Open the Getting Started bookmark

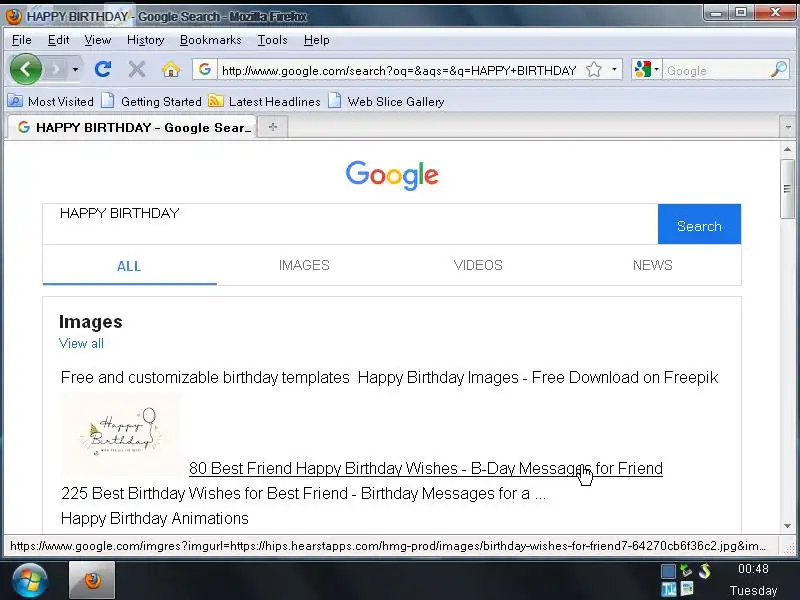point(152,102)
